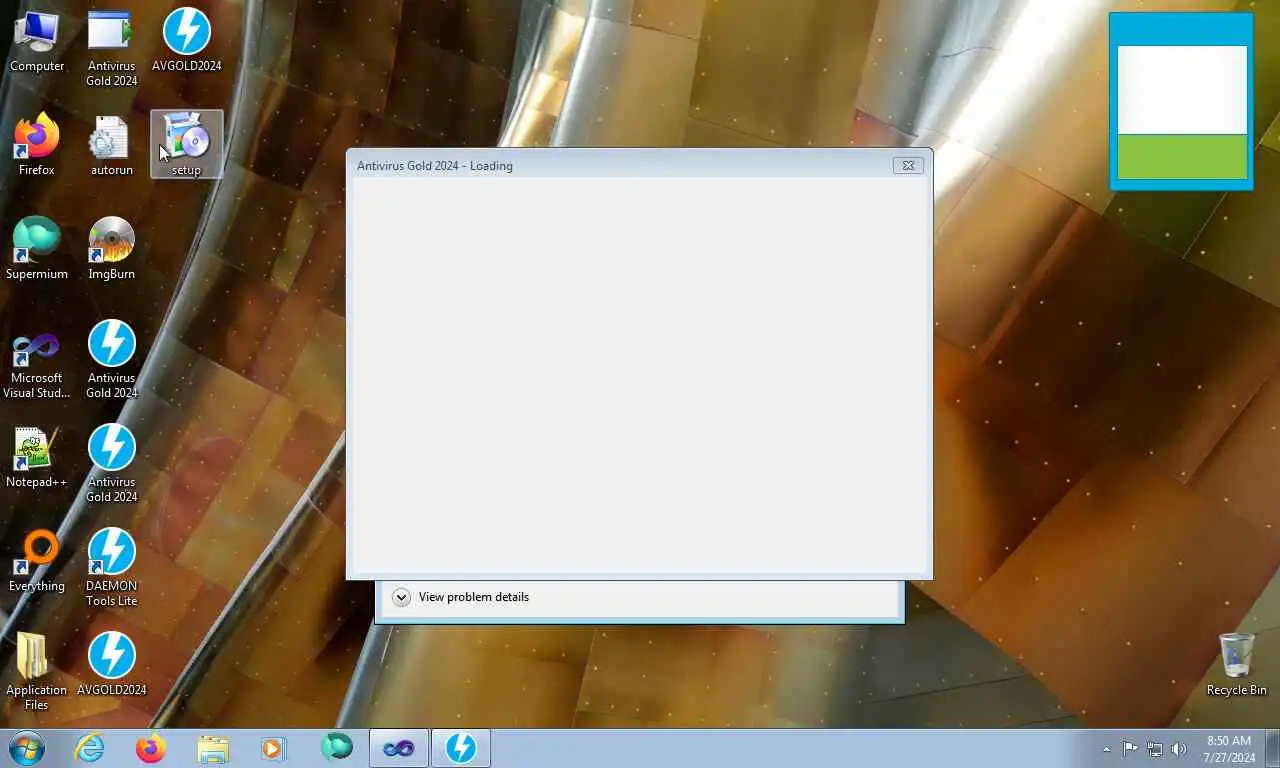Image resolution: width=1280 pixels, height=768 pixels.
Task: Click the Antivirus Gold 2024 - Loading title
Action: point(435,166)
